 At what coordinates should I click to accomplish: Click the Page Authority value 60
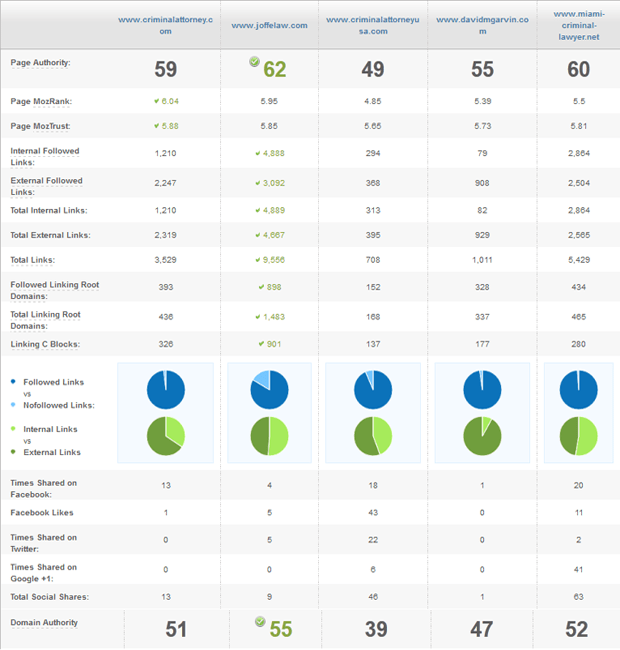(x=579, y=69)
